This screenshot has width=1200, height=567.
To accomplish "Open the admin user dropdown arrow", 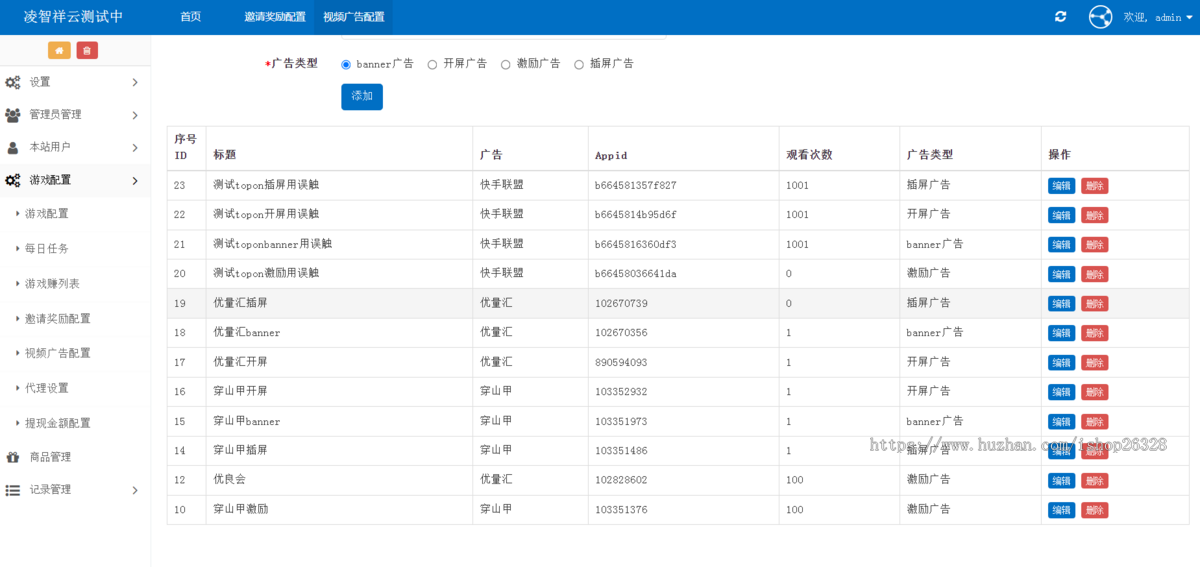I will [x=1189, y=17].
